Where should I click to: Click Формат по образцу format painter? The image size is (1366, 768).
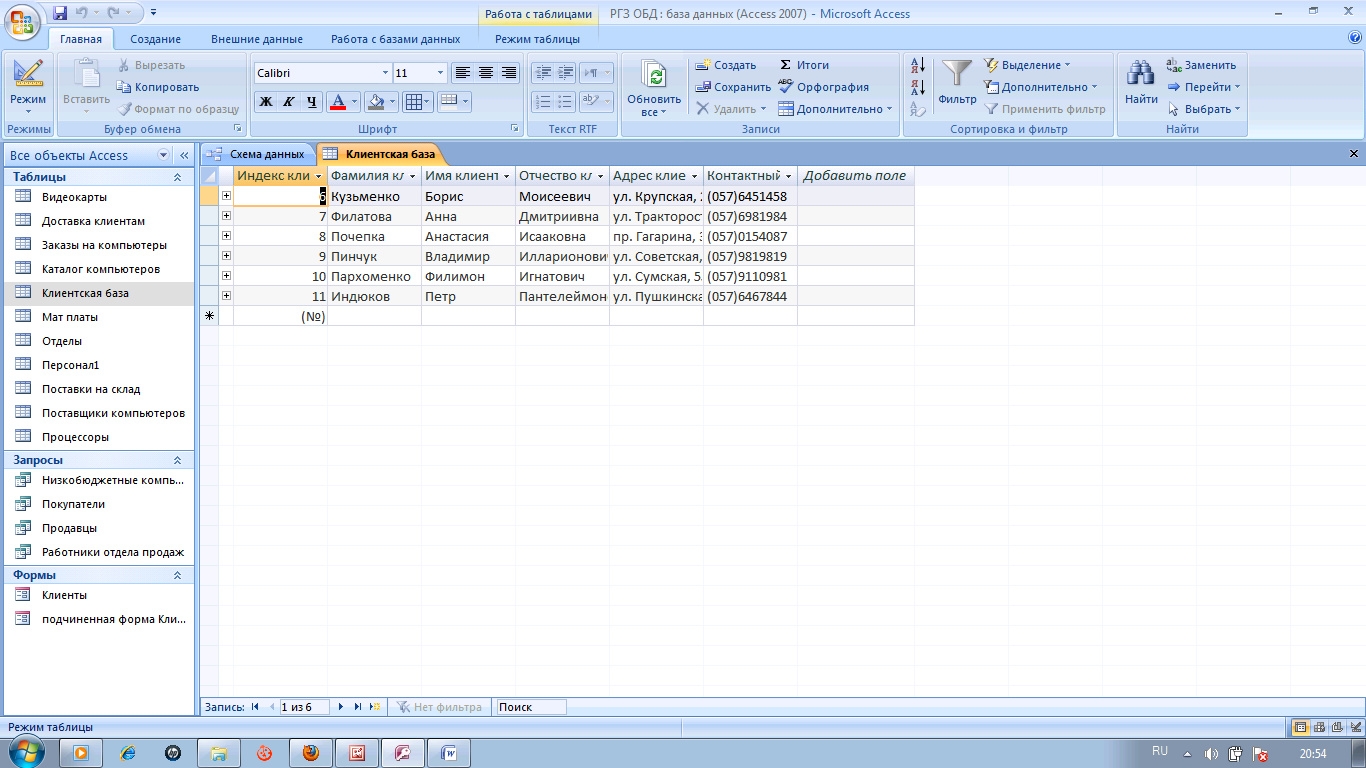tap(179, 109)
